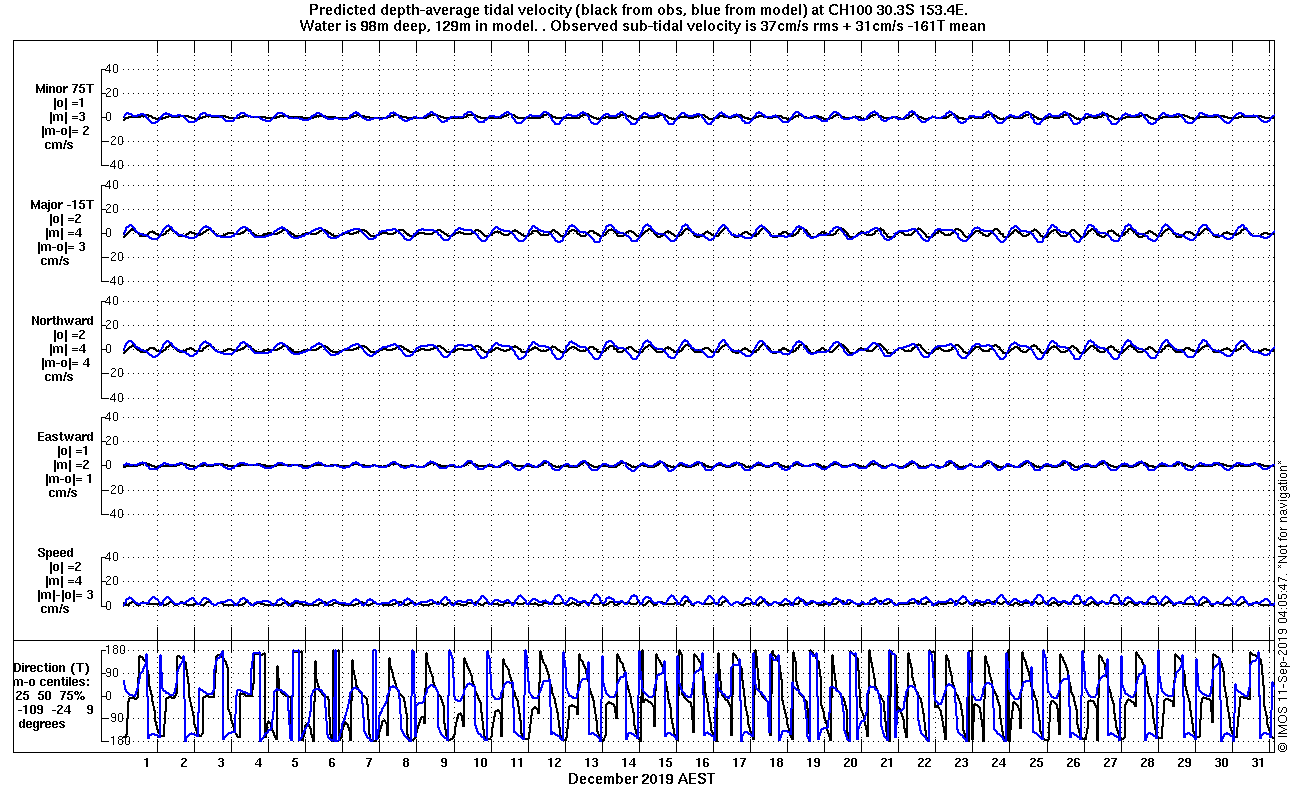Click the '|m-o|= 2' value under Minor 75T
Screen dimensions: 1300x800
tap(65, 131)
